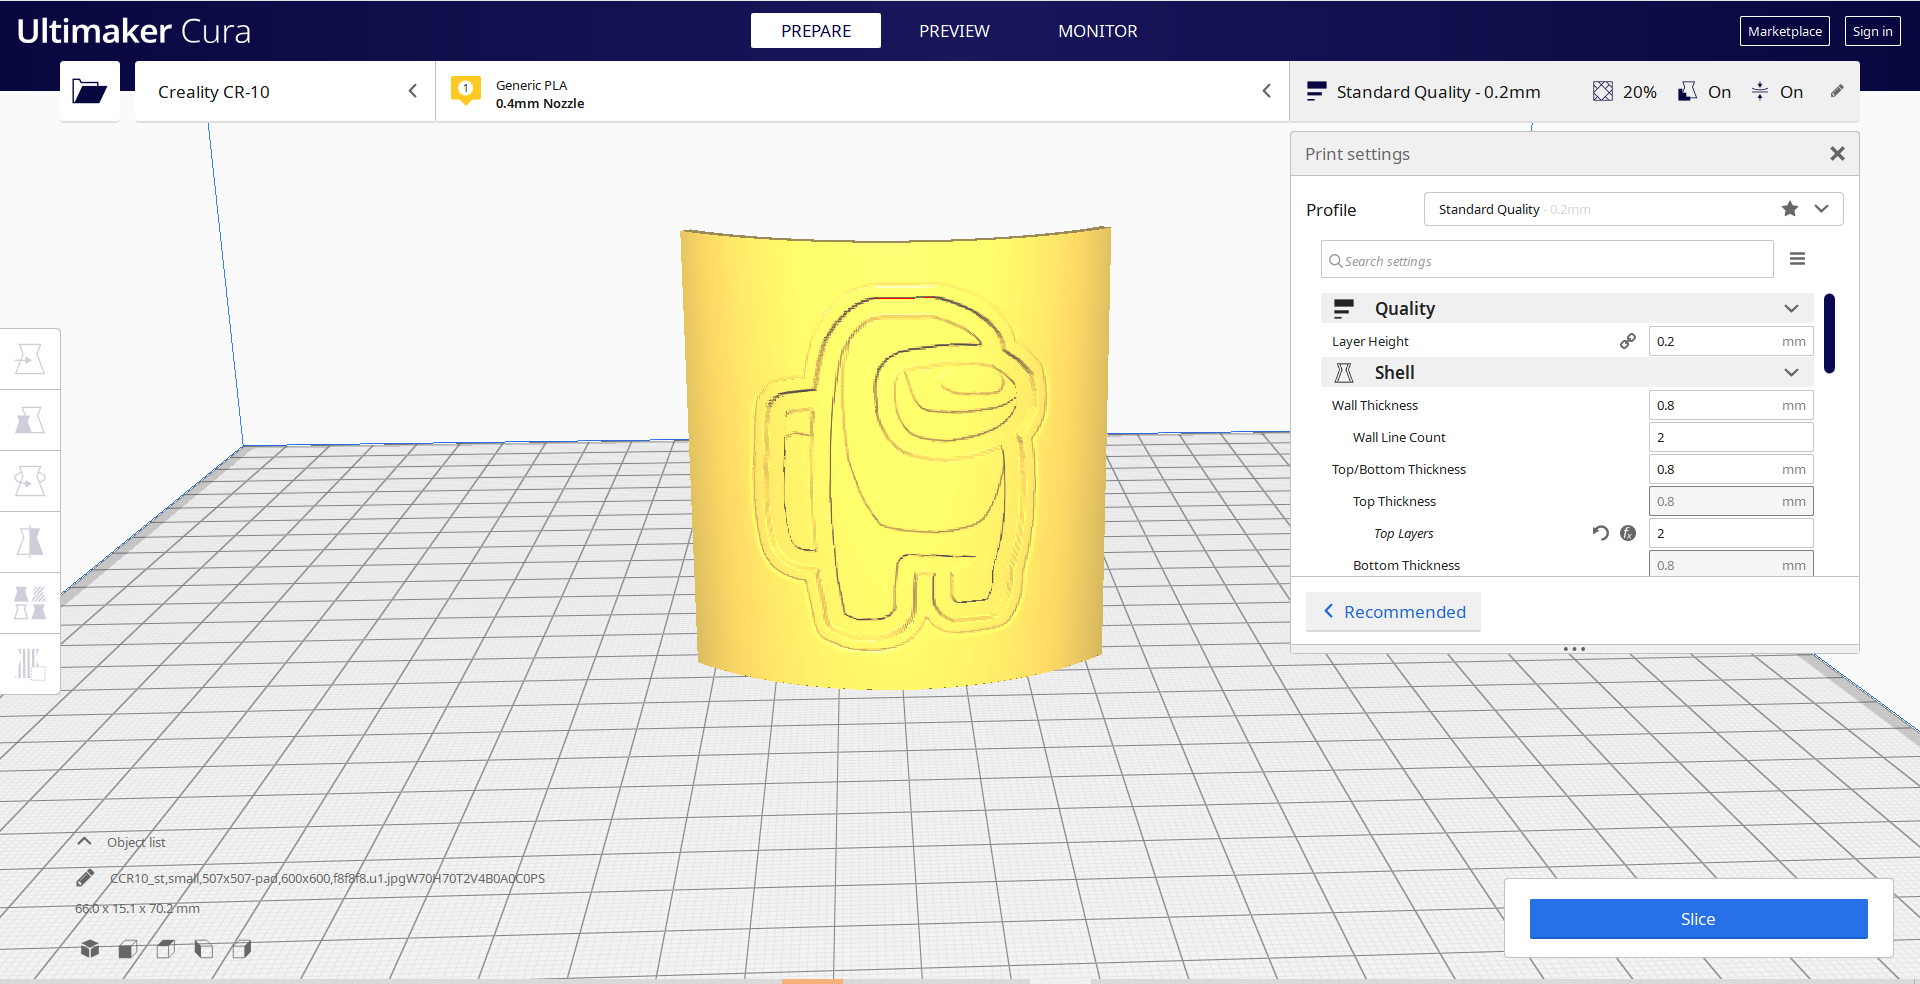Select the Move tool in left toolbar

point(30,359)
